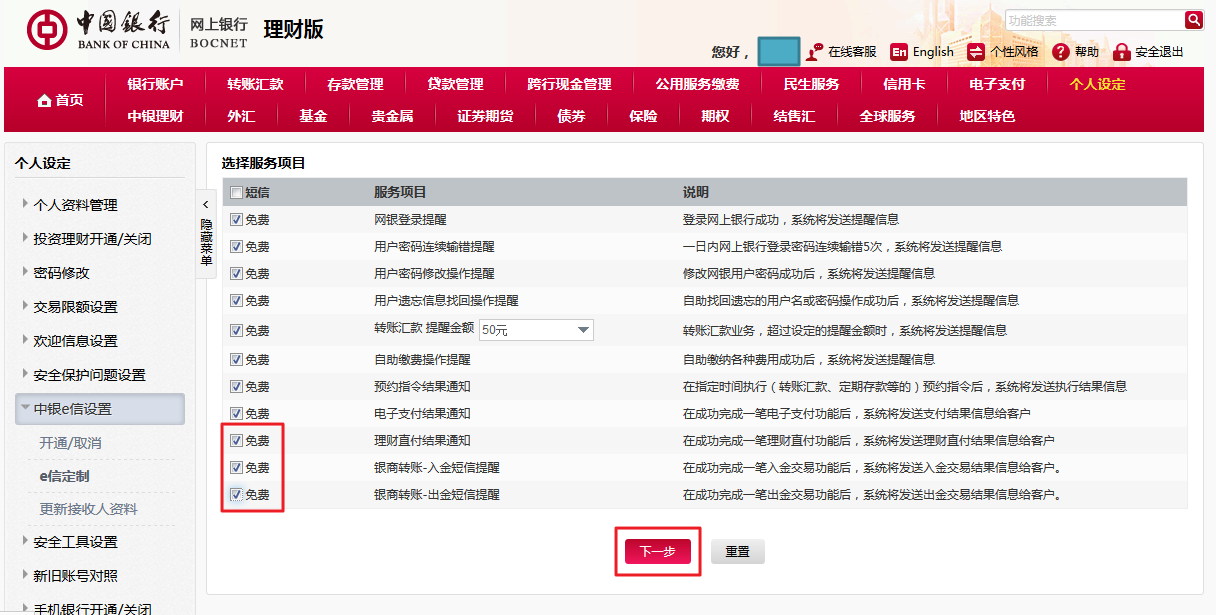Uncheck 网银登录提醒 checkbox

(x=236, y=219)
